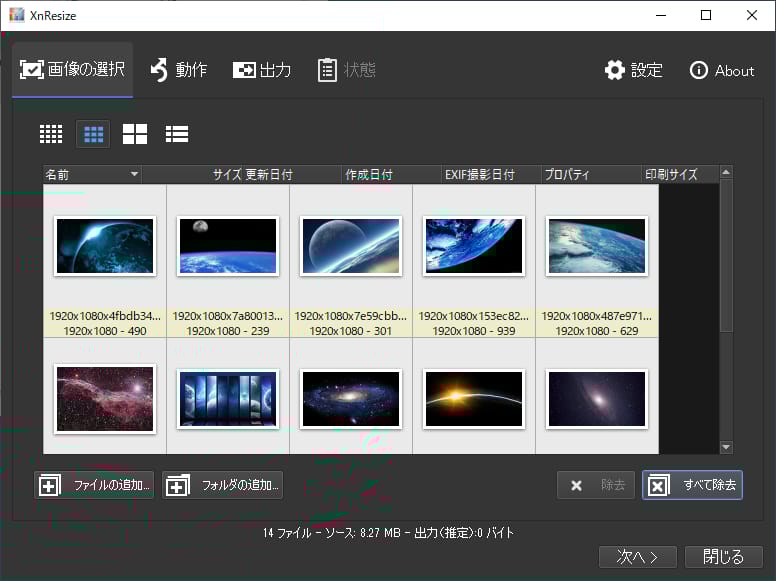Select thumbnail 1920x1080x4fbdb34
This screenshot has width=776, height=581.
105,246
